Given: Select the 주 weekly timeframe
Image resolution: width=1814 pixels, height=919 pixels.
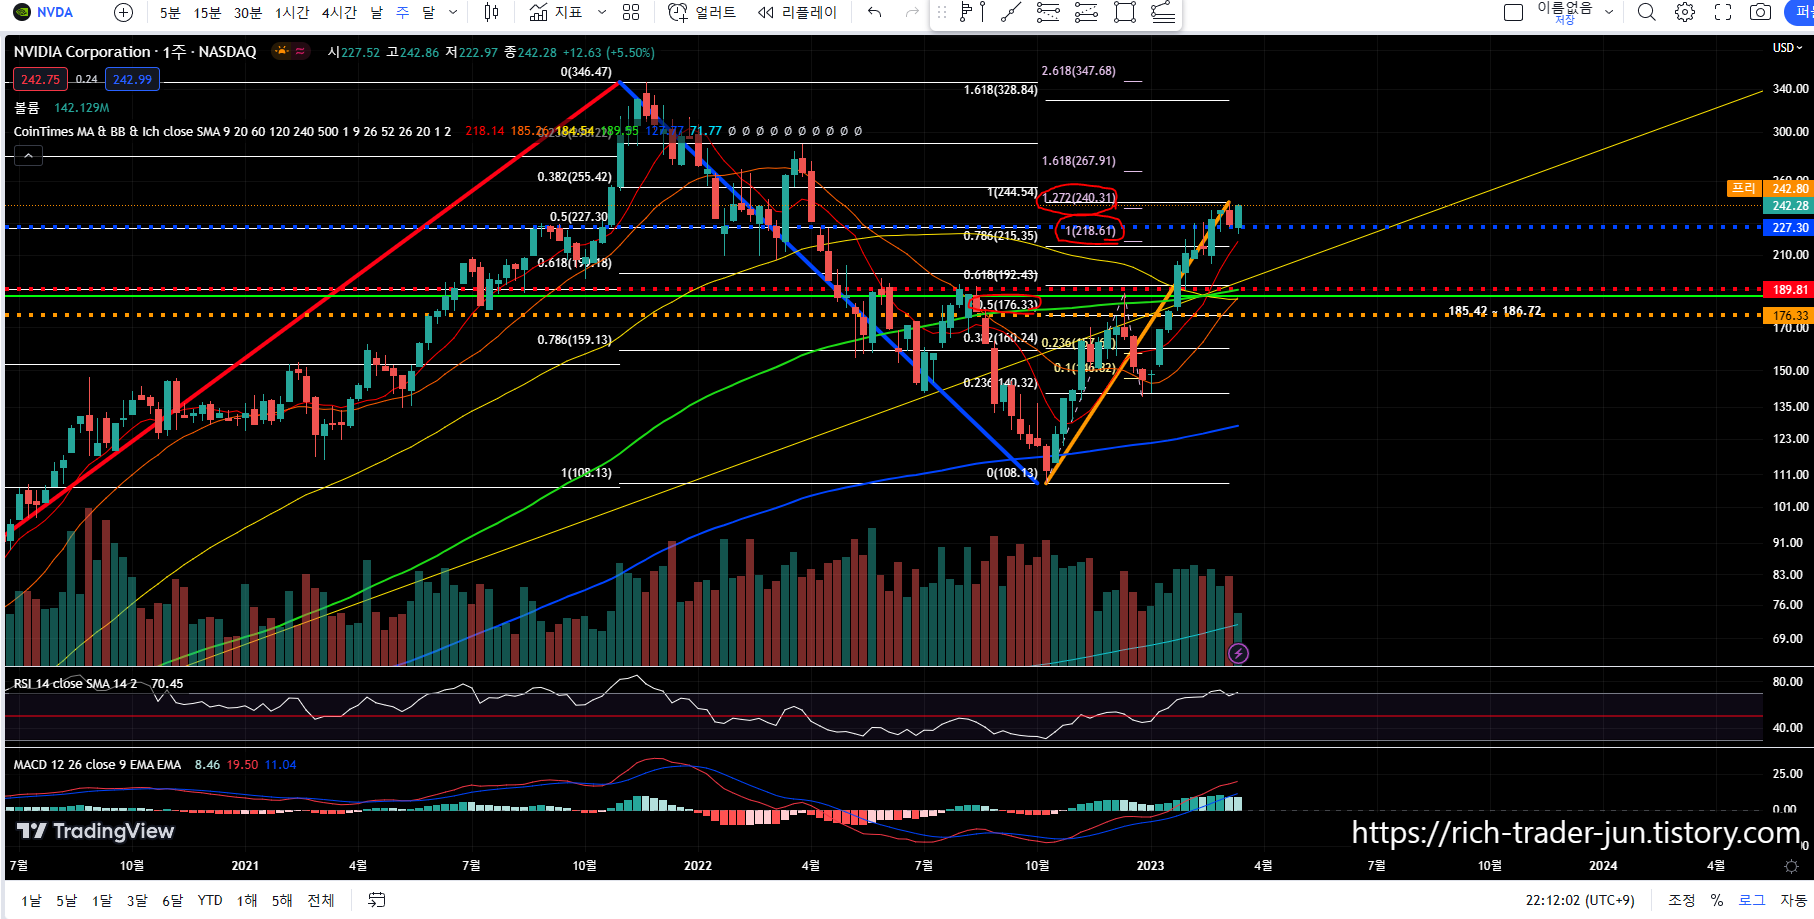Looking at the screenshot, I should coord(402,12).
